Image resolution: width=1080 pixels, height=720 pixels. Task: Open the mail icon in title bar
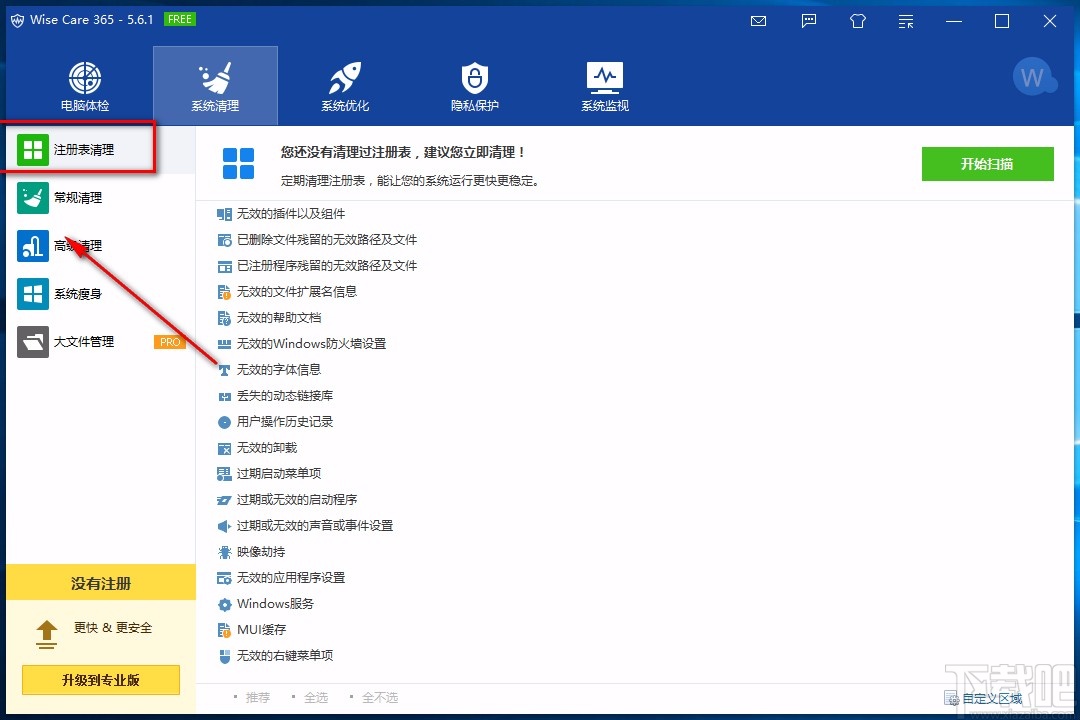[x=758, y=21]
